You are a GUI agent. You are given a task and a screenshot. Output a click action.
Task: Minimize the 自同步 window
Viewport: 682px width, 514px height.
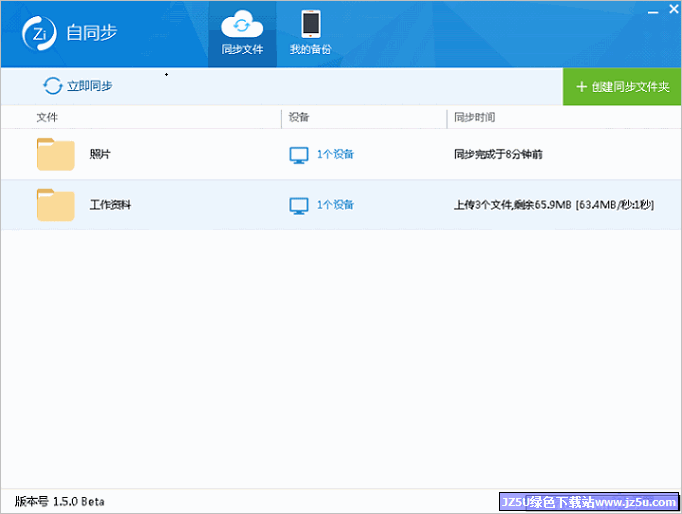(x=653, y=11)
